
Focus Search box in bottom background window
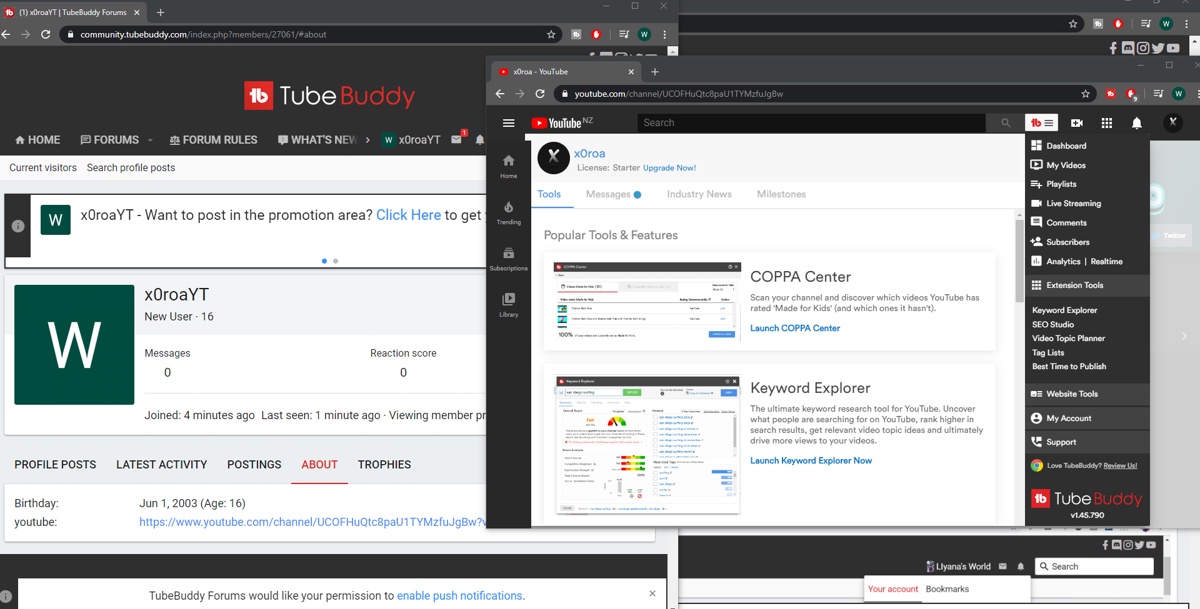click(x=1094, y=566)
